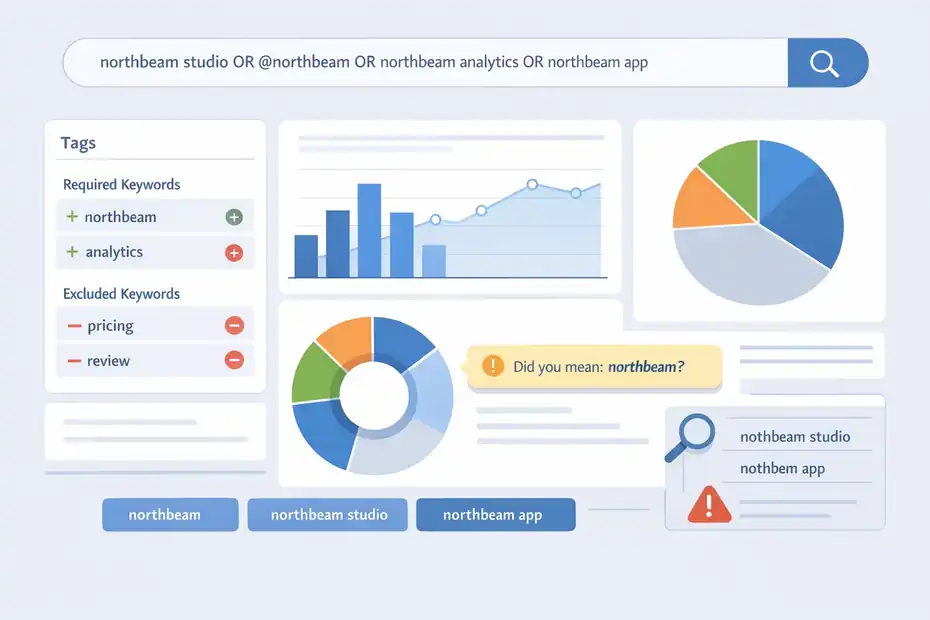This screenshot has width=930, height=620.
Task: Click the tallest bar in bar chart
Action: point(369,230)
